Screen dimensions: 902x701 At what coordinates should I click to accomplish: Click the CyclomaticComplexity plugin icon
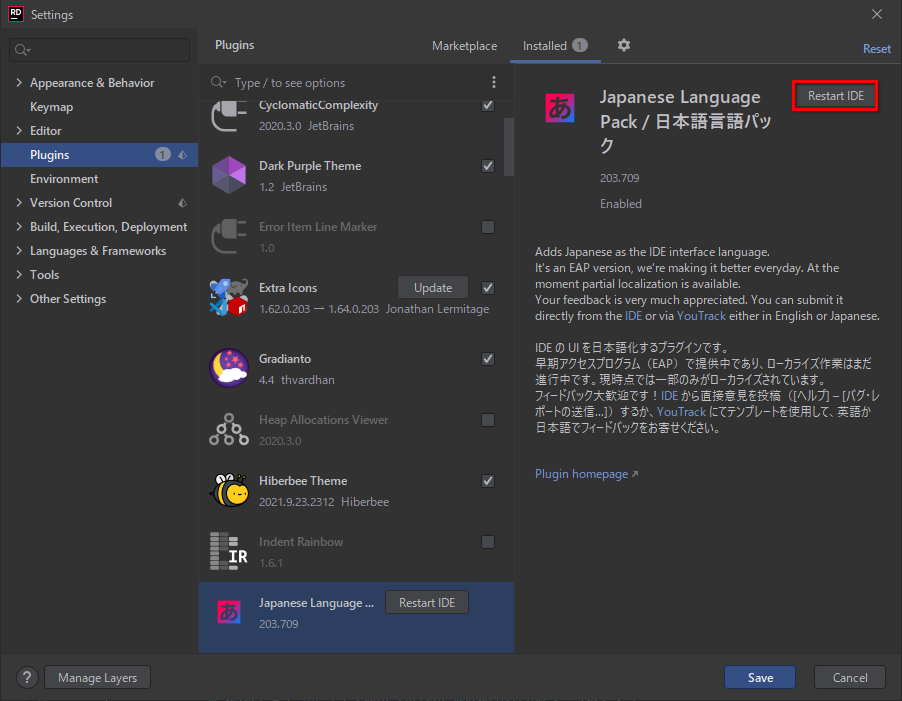coord(229,116)
